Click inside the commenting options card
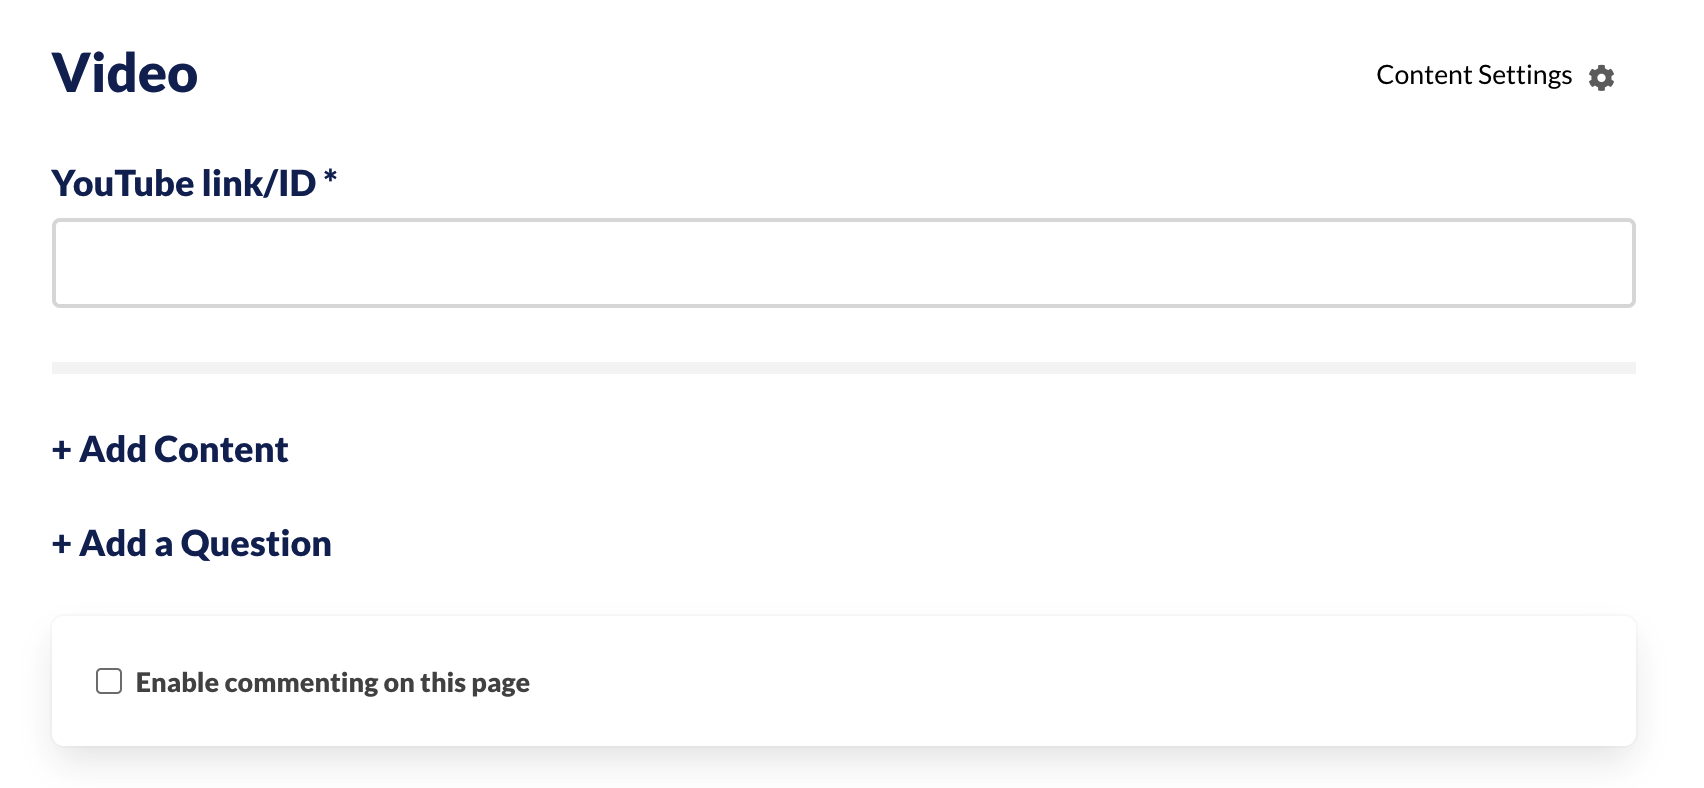Viewport: 1704px width, 788px height. pyautogui.click(x=844, y=681)
